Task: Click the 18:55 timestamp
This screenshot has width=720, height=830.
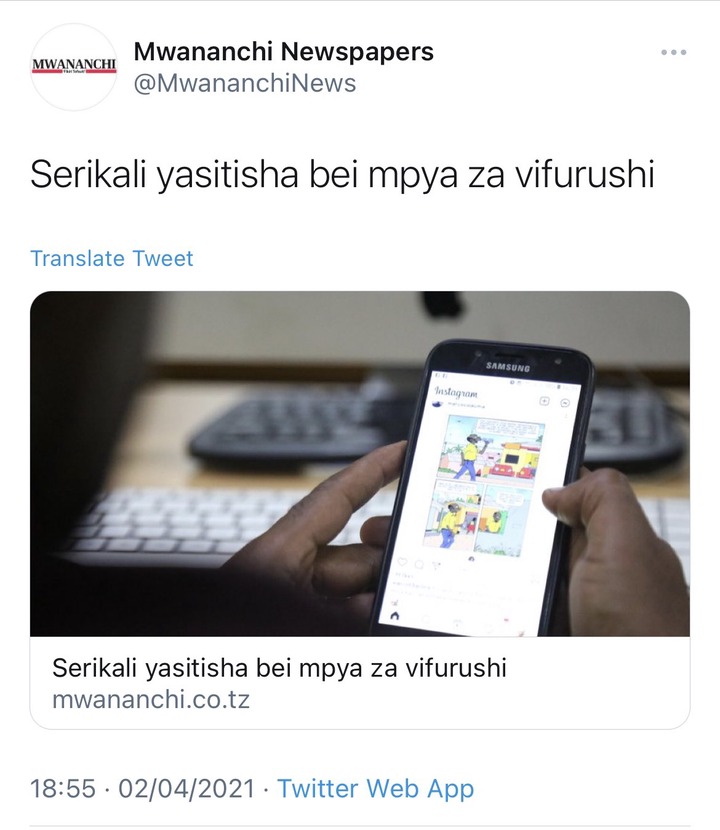Action: [63, 788]
